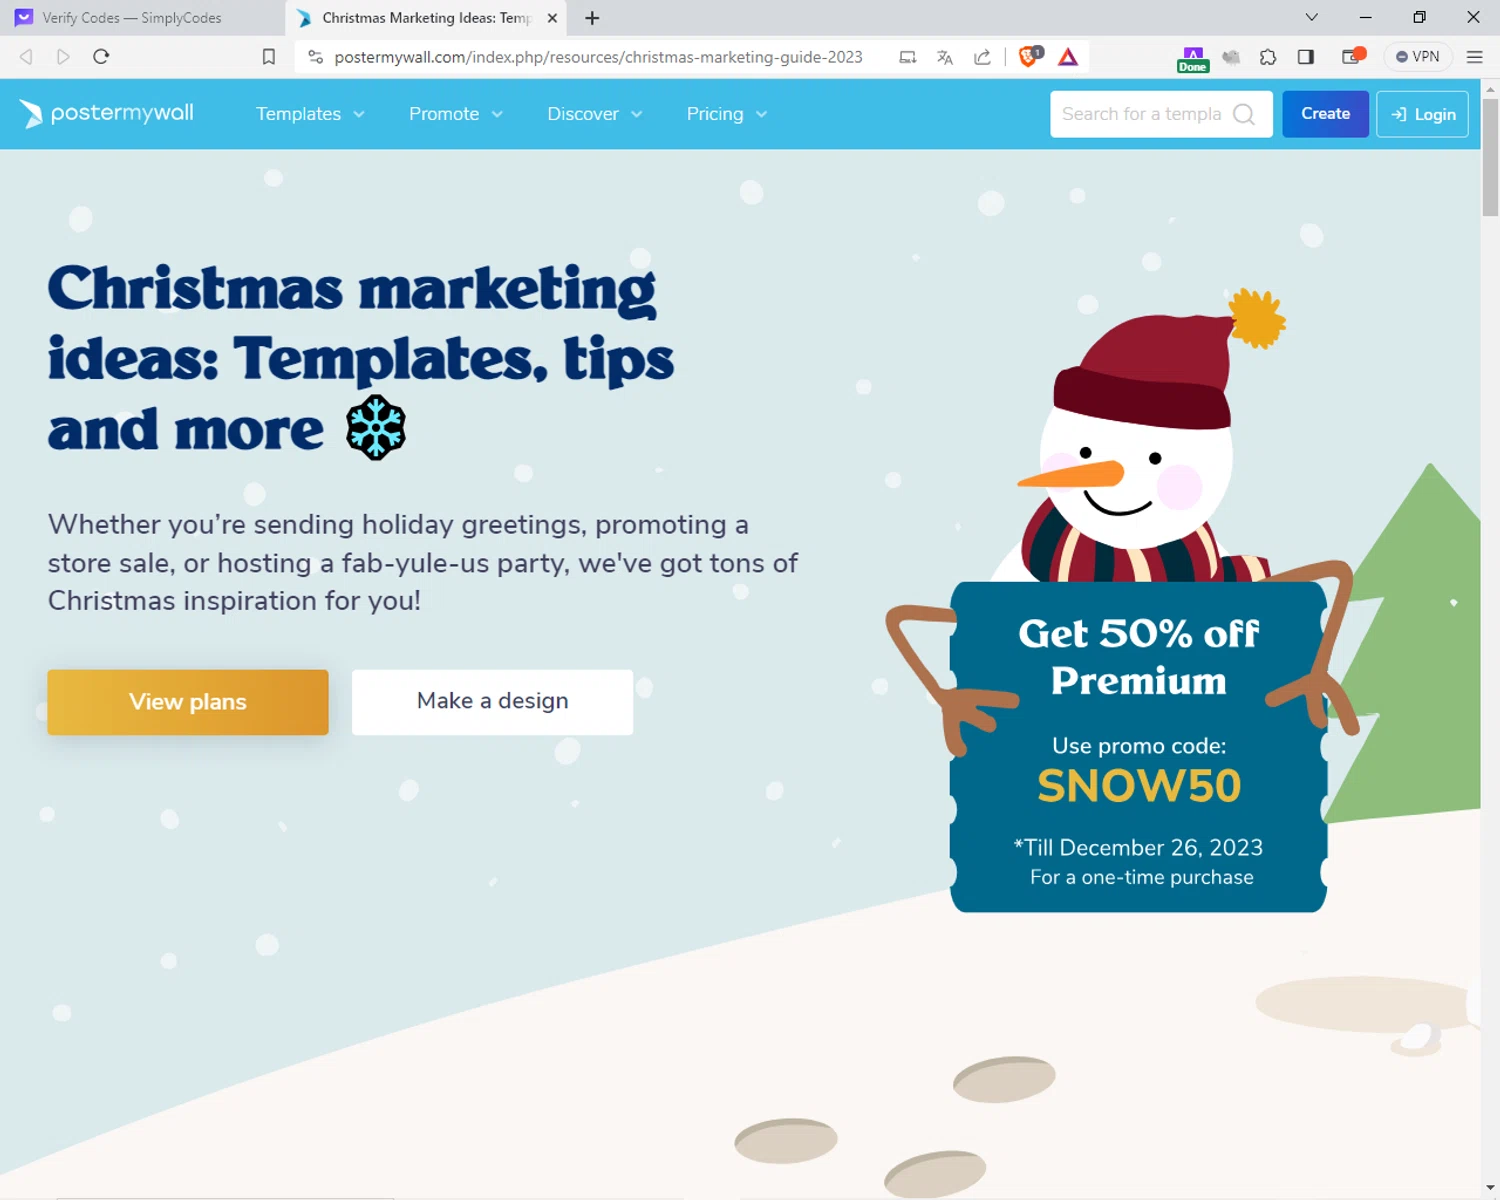The height and width of the screenshot is (1200, 1500).
Task: Open a new browser tab
Action: tap(592, 18)
